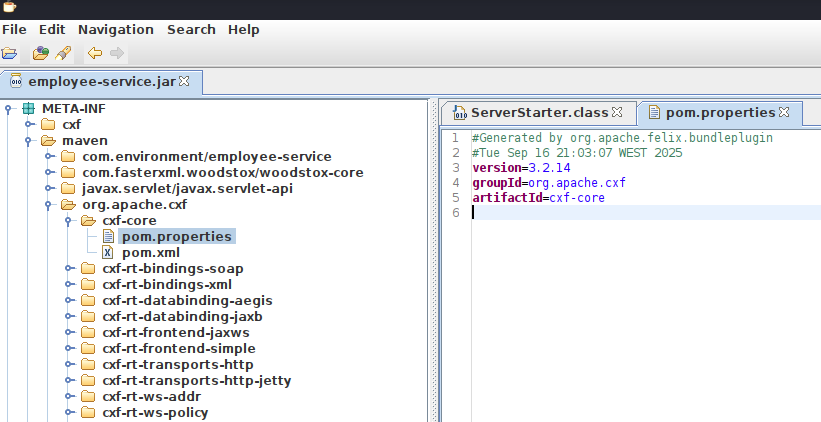
Task: Click the jar icon on employee-service.jar tab
Action: (16, 81)
